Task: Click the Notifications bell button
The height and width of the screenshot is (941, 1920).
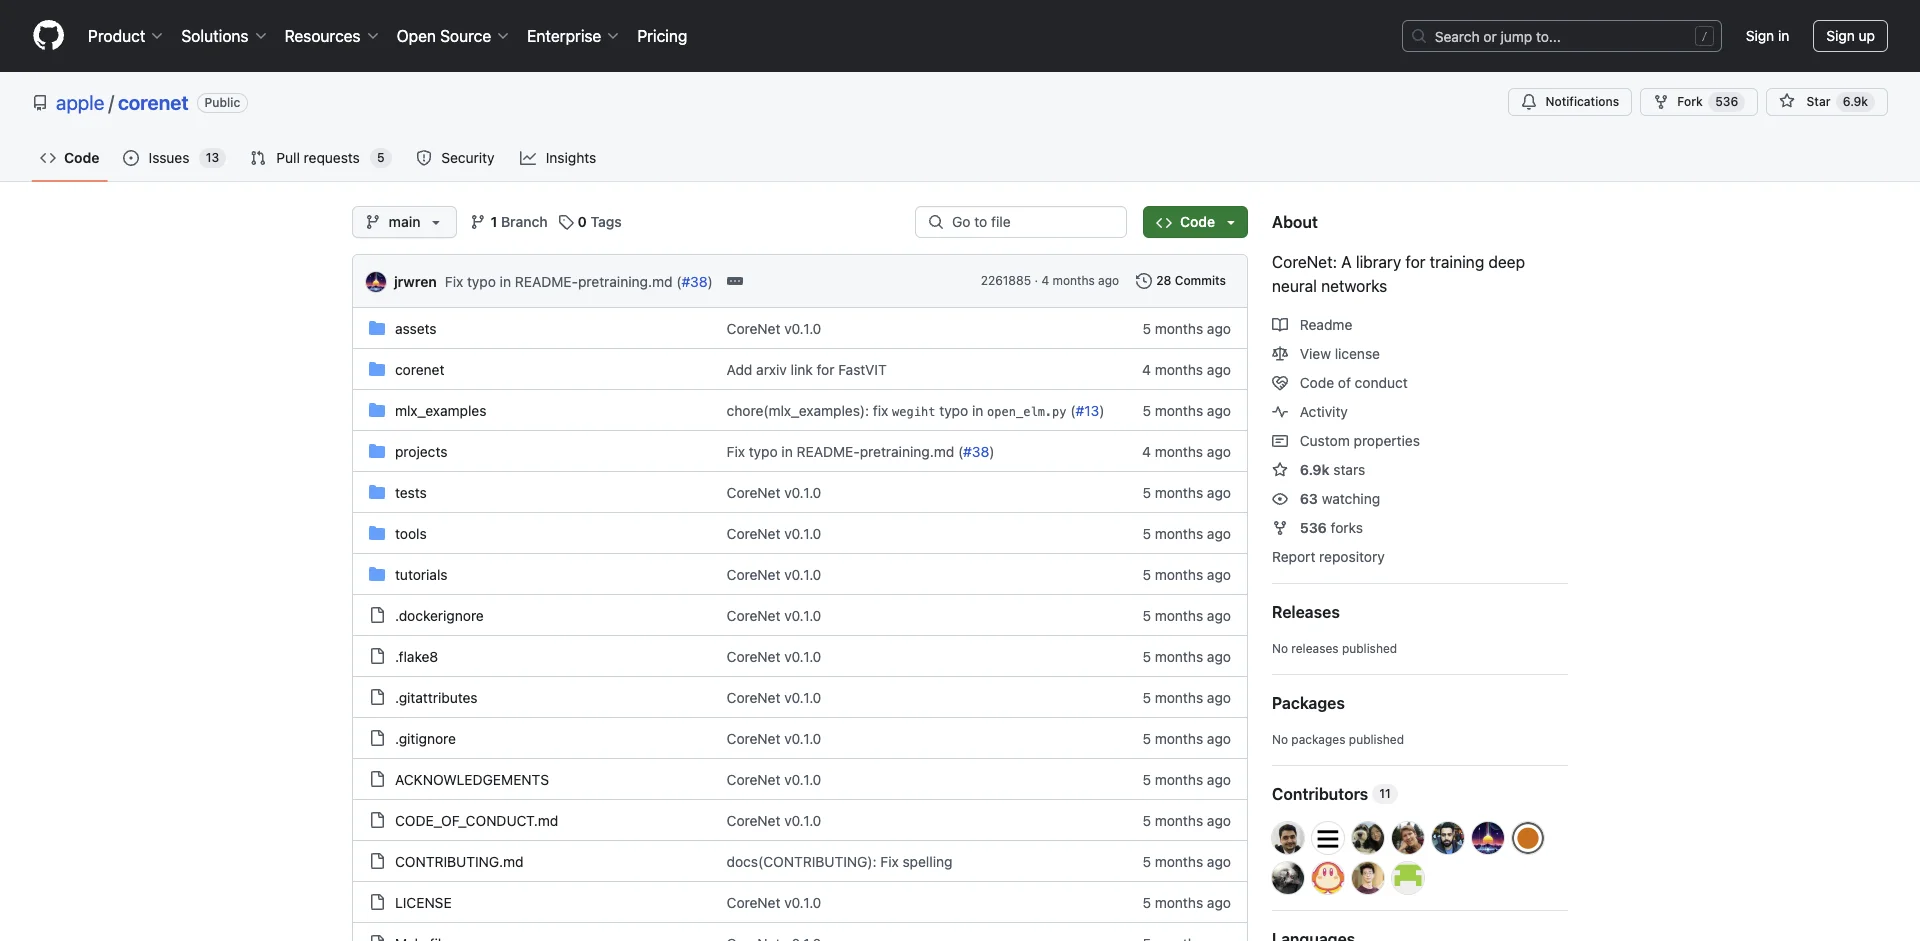Action: tap(1570, 102)
